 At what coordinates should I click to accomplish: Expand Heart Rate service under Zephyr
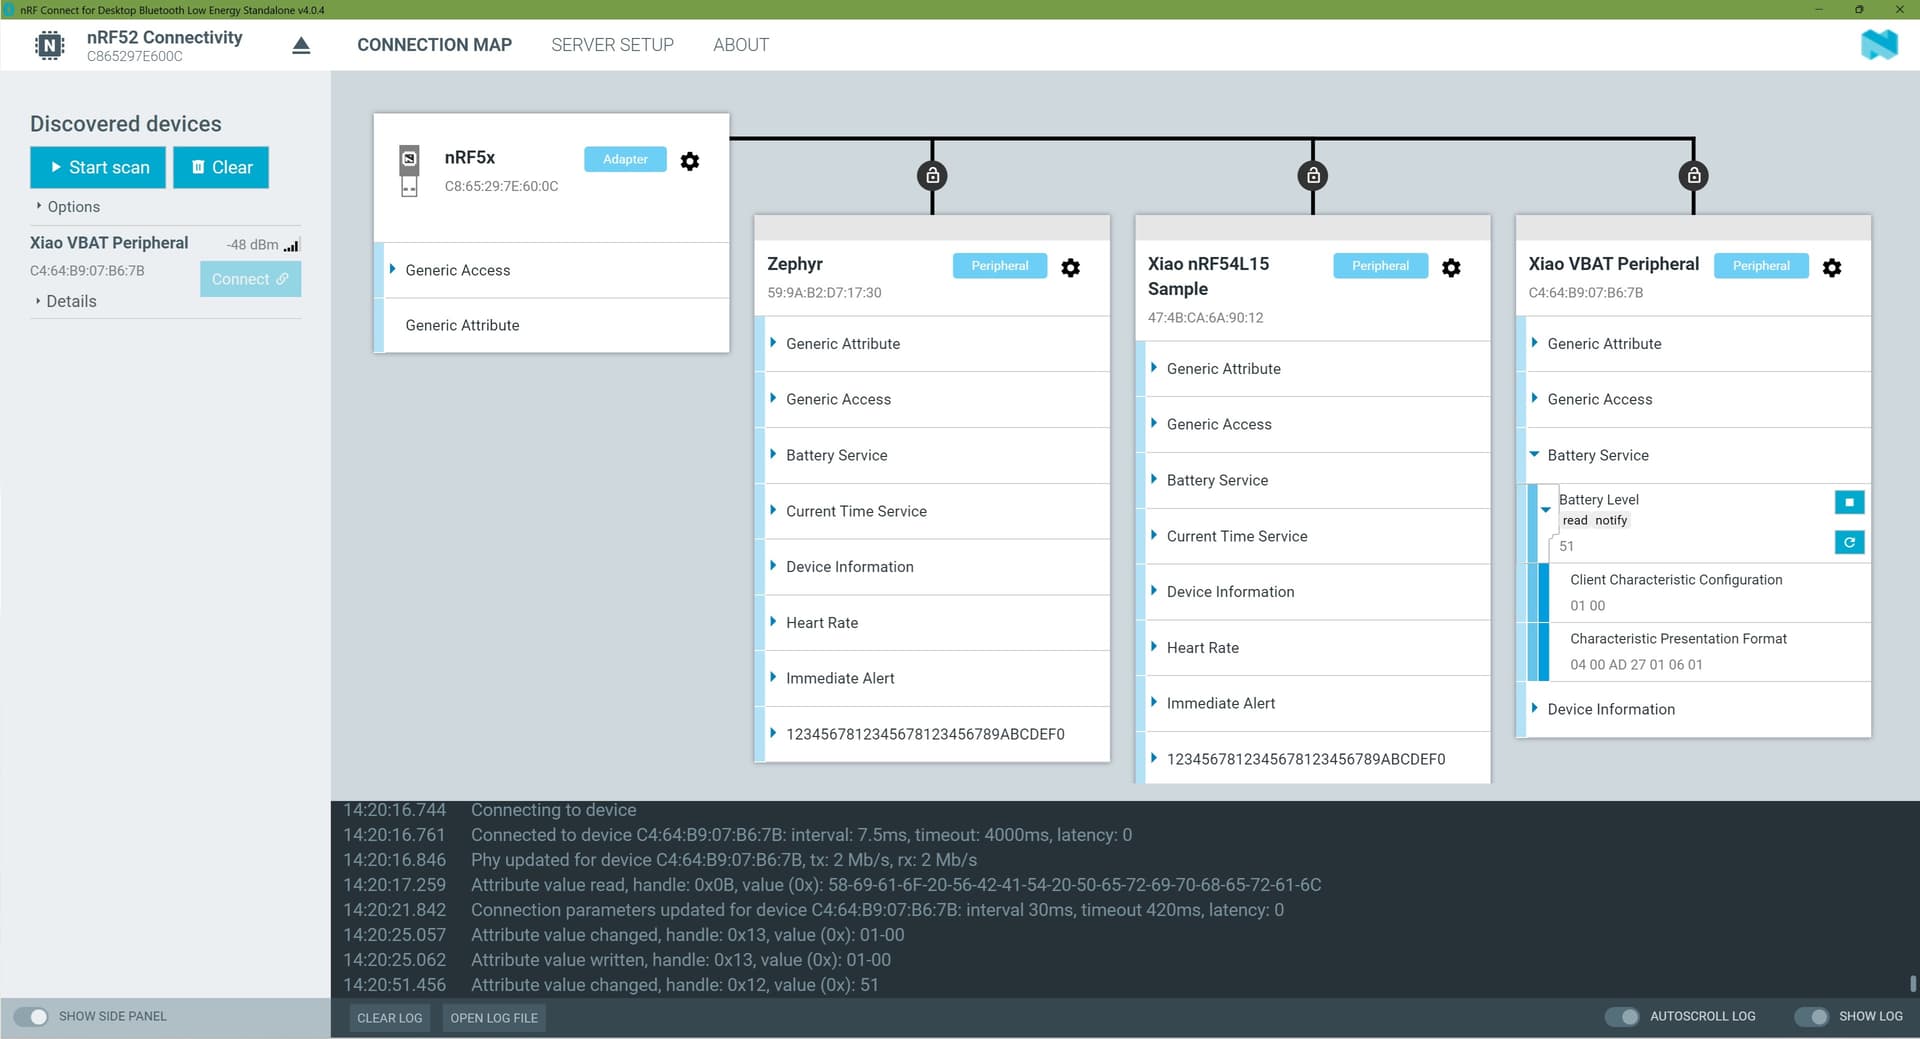pyautogui.click(x=822, y=622)
